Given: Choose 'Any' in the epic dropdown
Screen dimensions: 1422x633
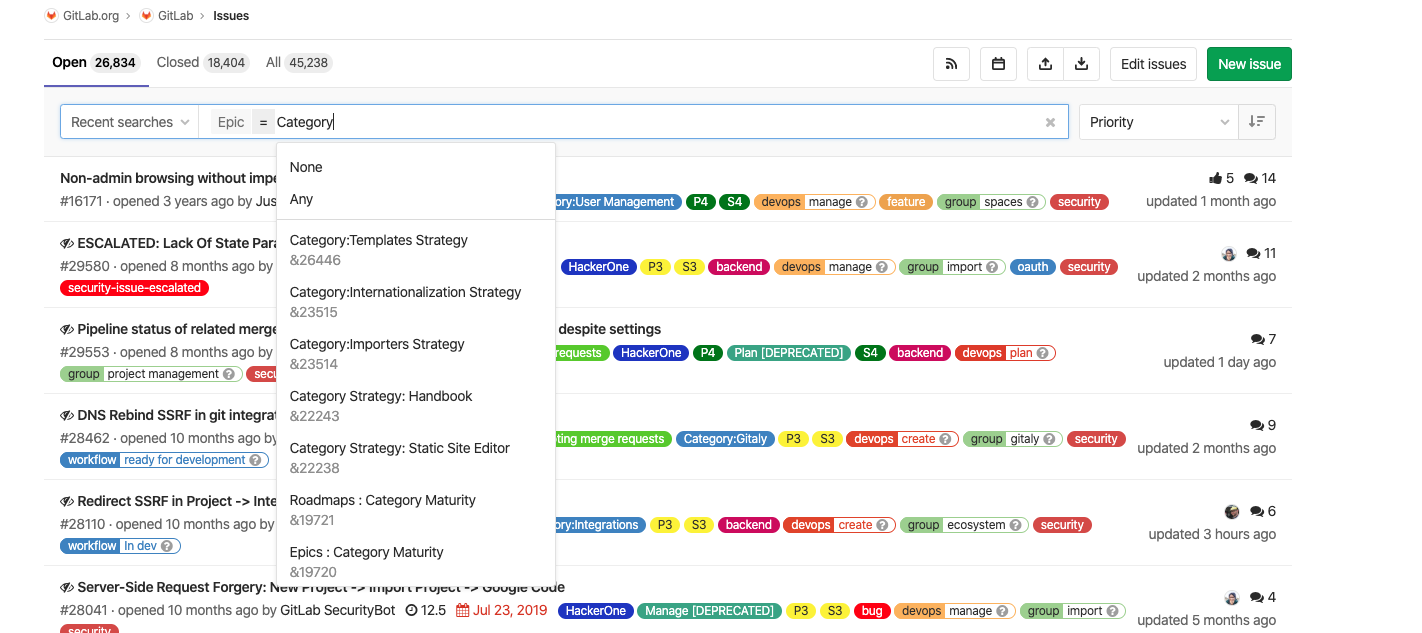Looking at the screenshot, I should tap(301, 199).
